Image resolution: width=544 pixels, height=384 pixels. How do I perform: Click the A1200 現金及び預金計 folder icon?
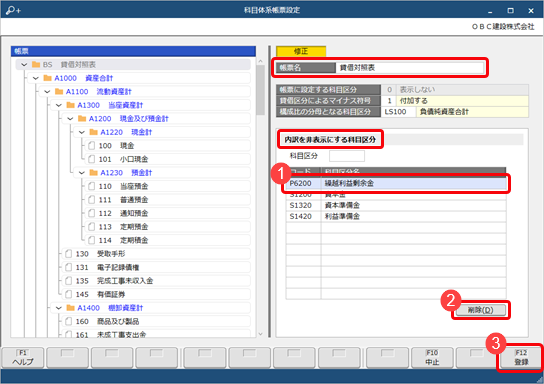click(82, 119)
